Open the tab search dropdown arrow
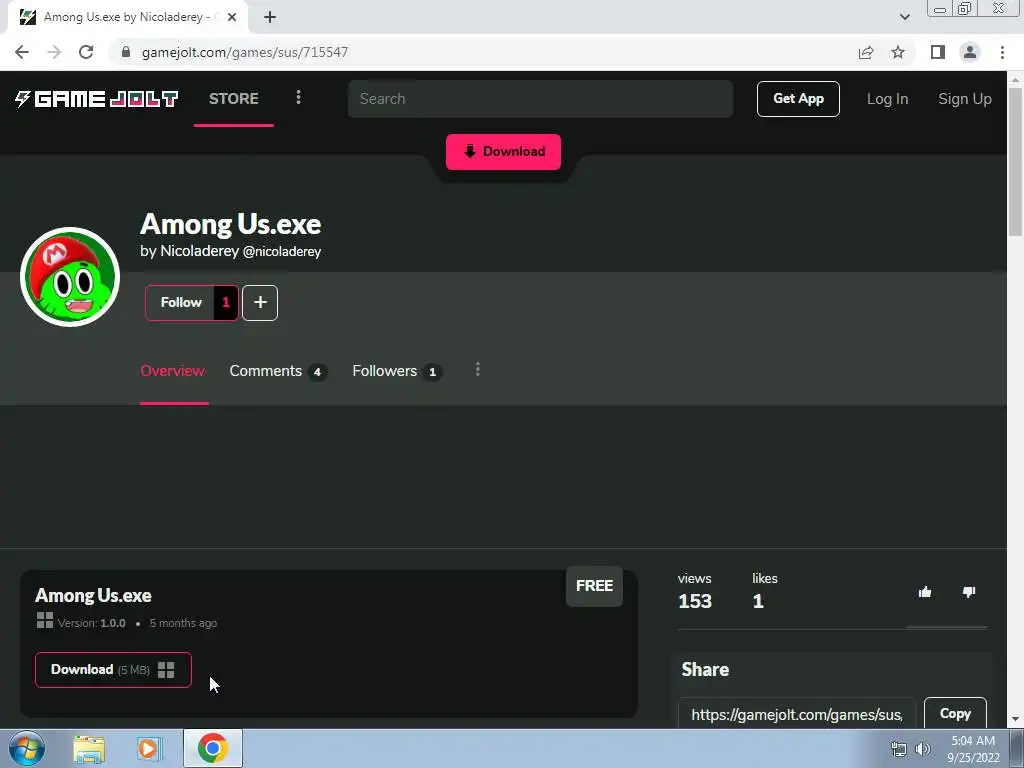Screen dimensions: 1024x768 904,17
